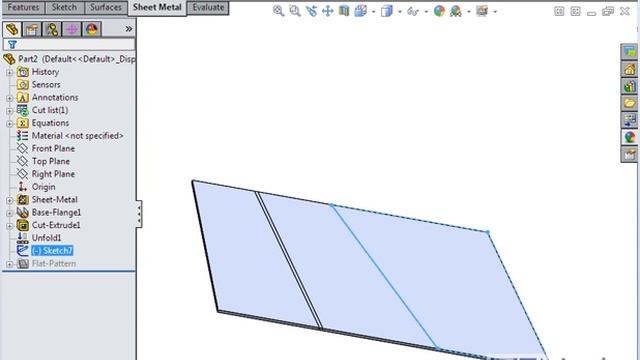The width and height of the screenshot is (640, 360).
Task: Open the Apply Scene dropdown arrow
Action: pyautogui.click(x=469, y=11)
